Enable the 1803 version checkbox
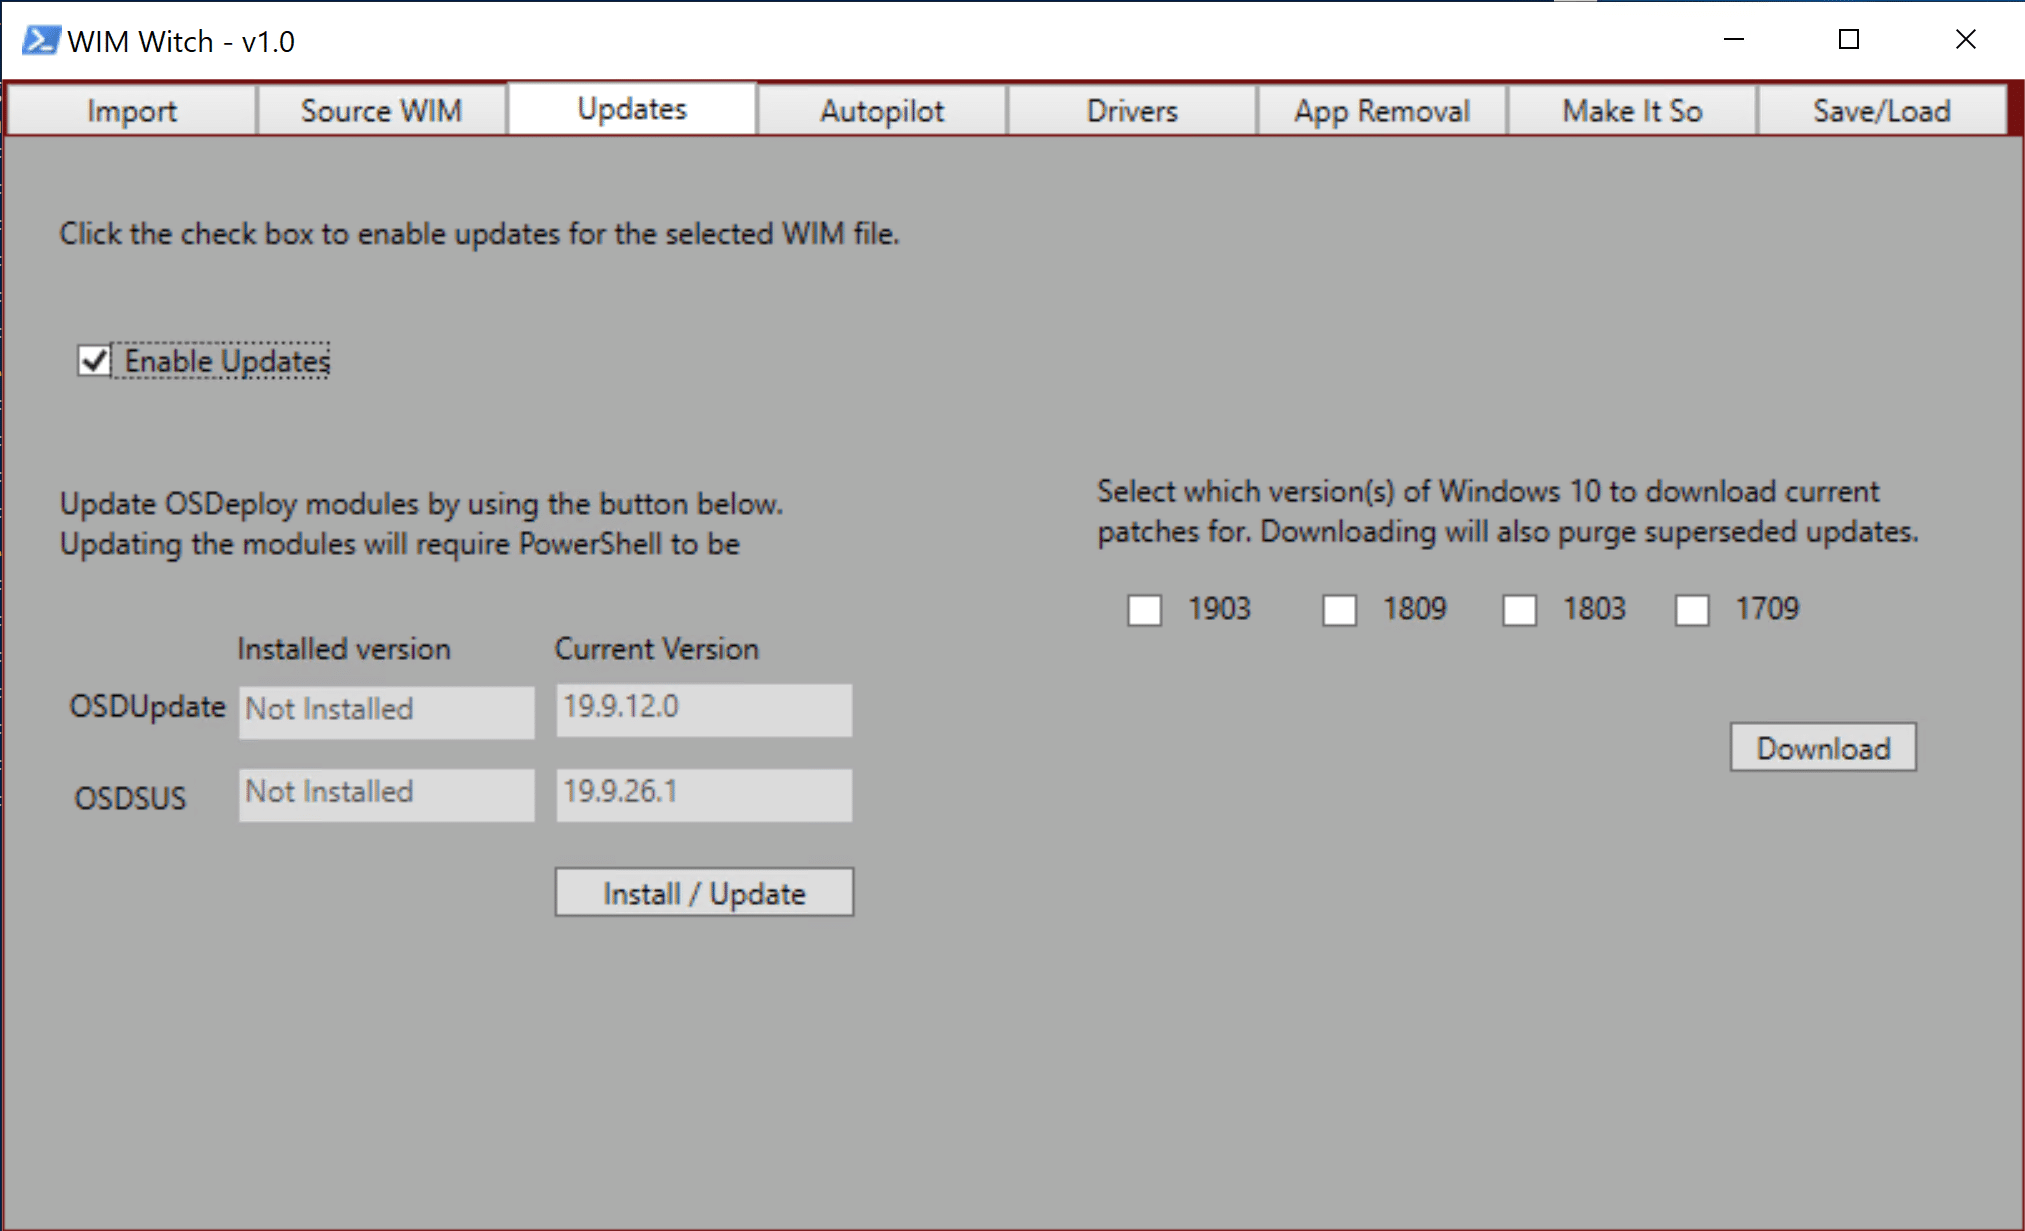 point(1519,609)
